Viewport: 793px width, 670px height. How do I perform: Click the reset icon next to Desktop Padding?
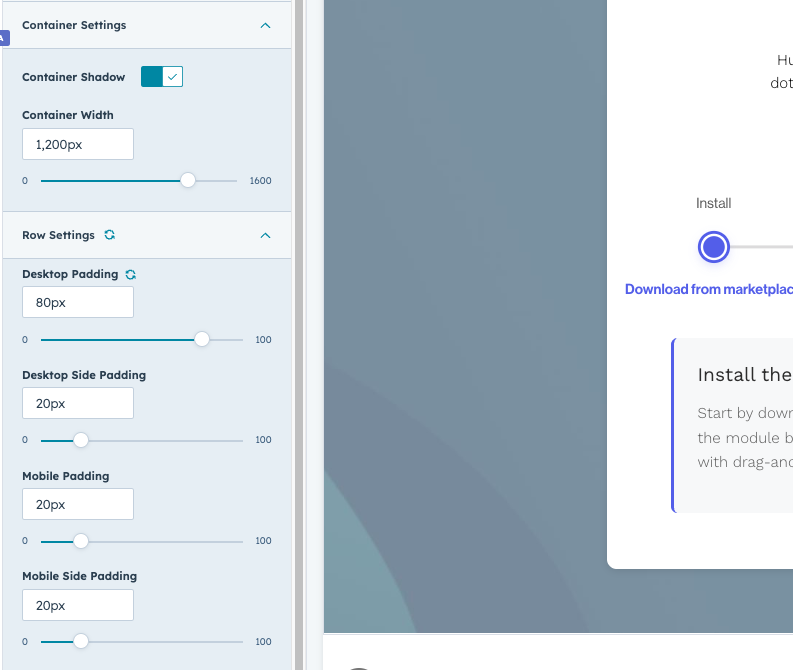point(131,274)
